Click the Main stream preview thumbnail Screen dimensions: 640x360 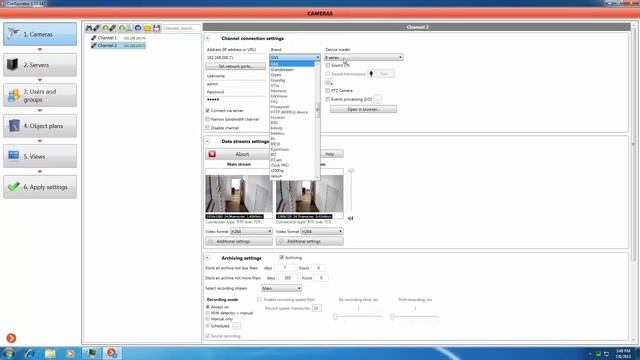tap(239, 194)
